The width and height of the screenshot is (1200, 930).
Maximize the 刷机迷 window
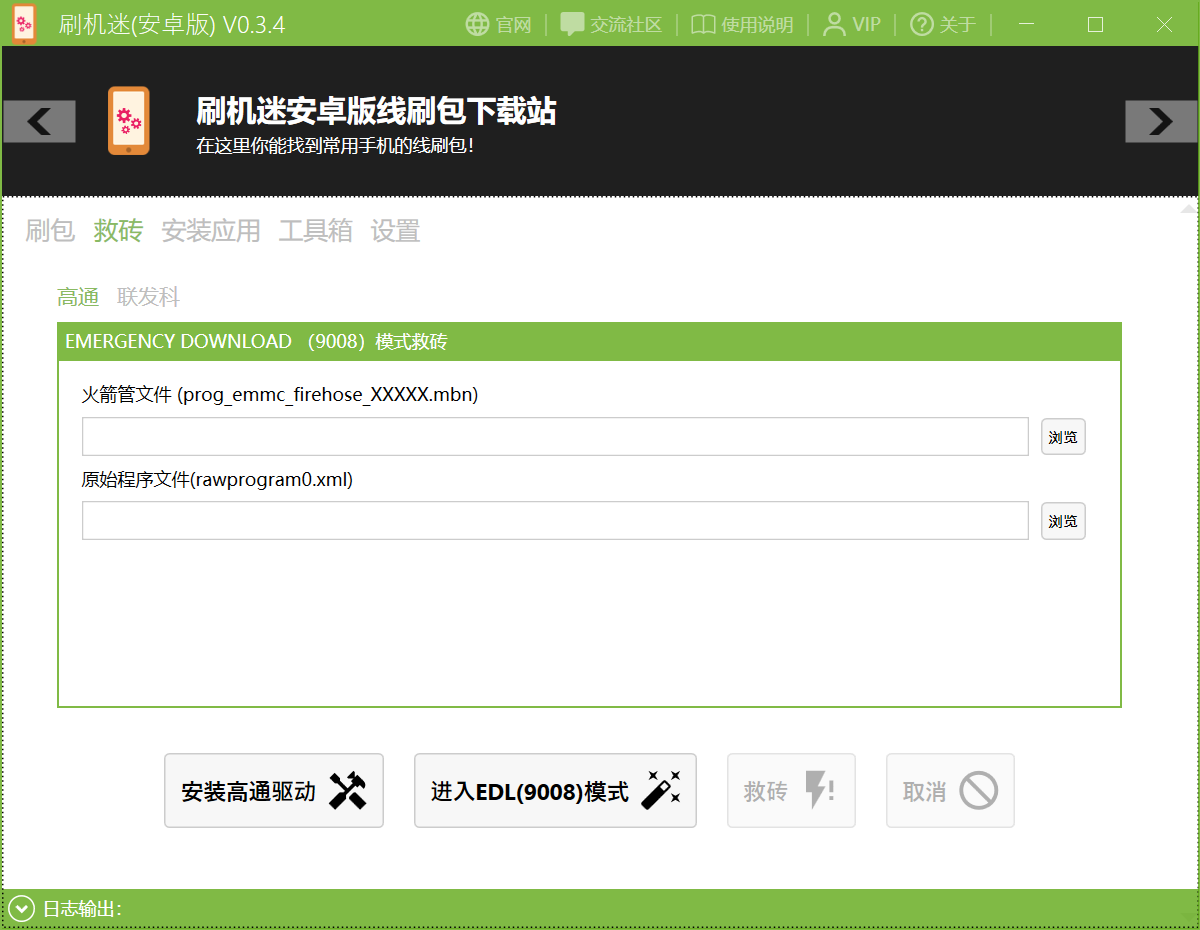coord(1095,24)
